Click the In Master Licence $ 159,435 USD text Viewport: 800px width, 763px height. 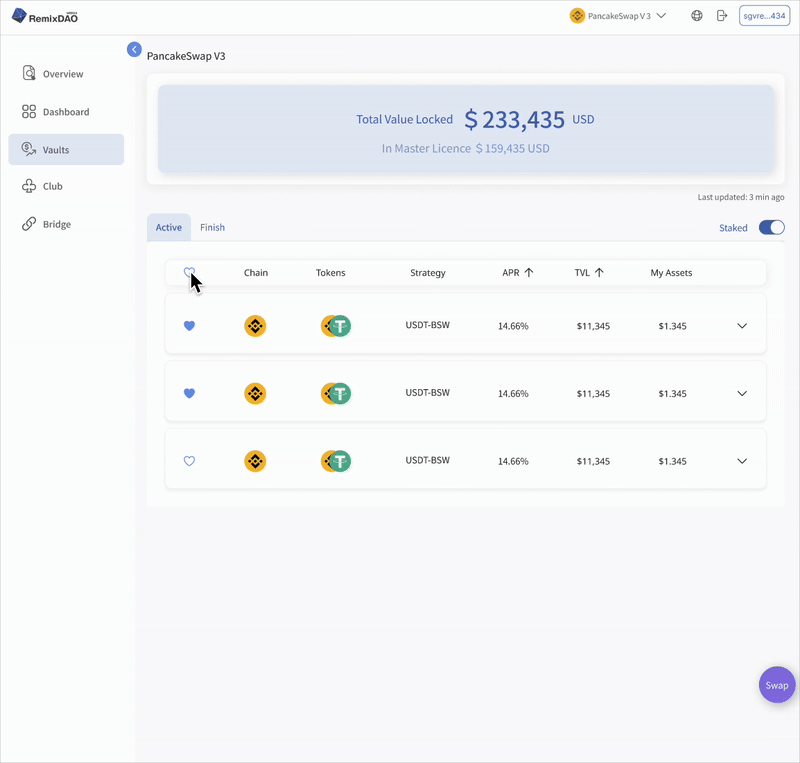pos(466,149)
